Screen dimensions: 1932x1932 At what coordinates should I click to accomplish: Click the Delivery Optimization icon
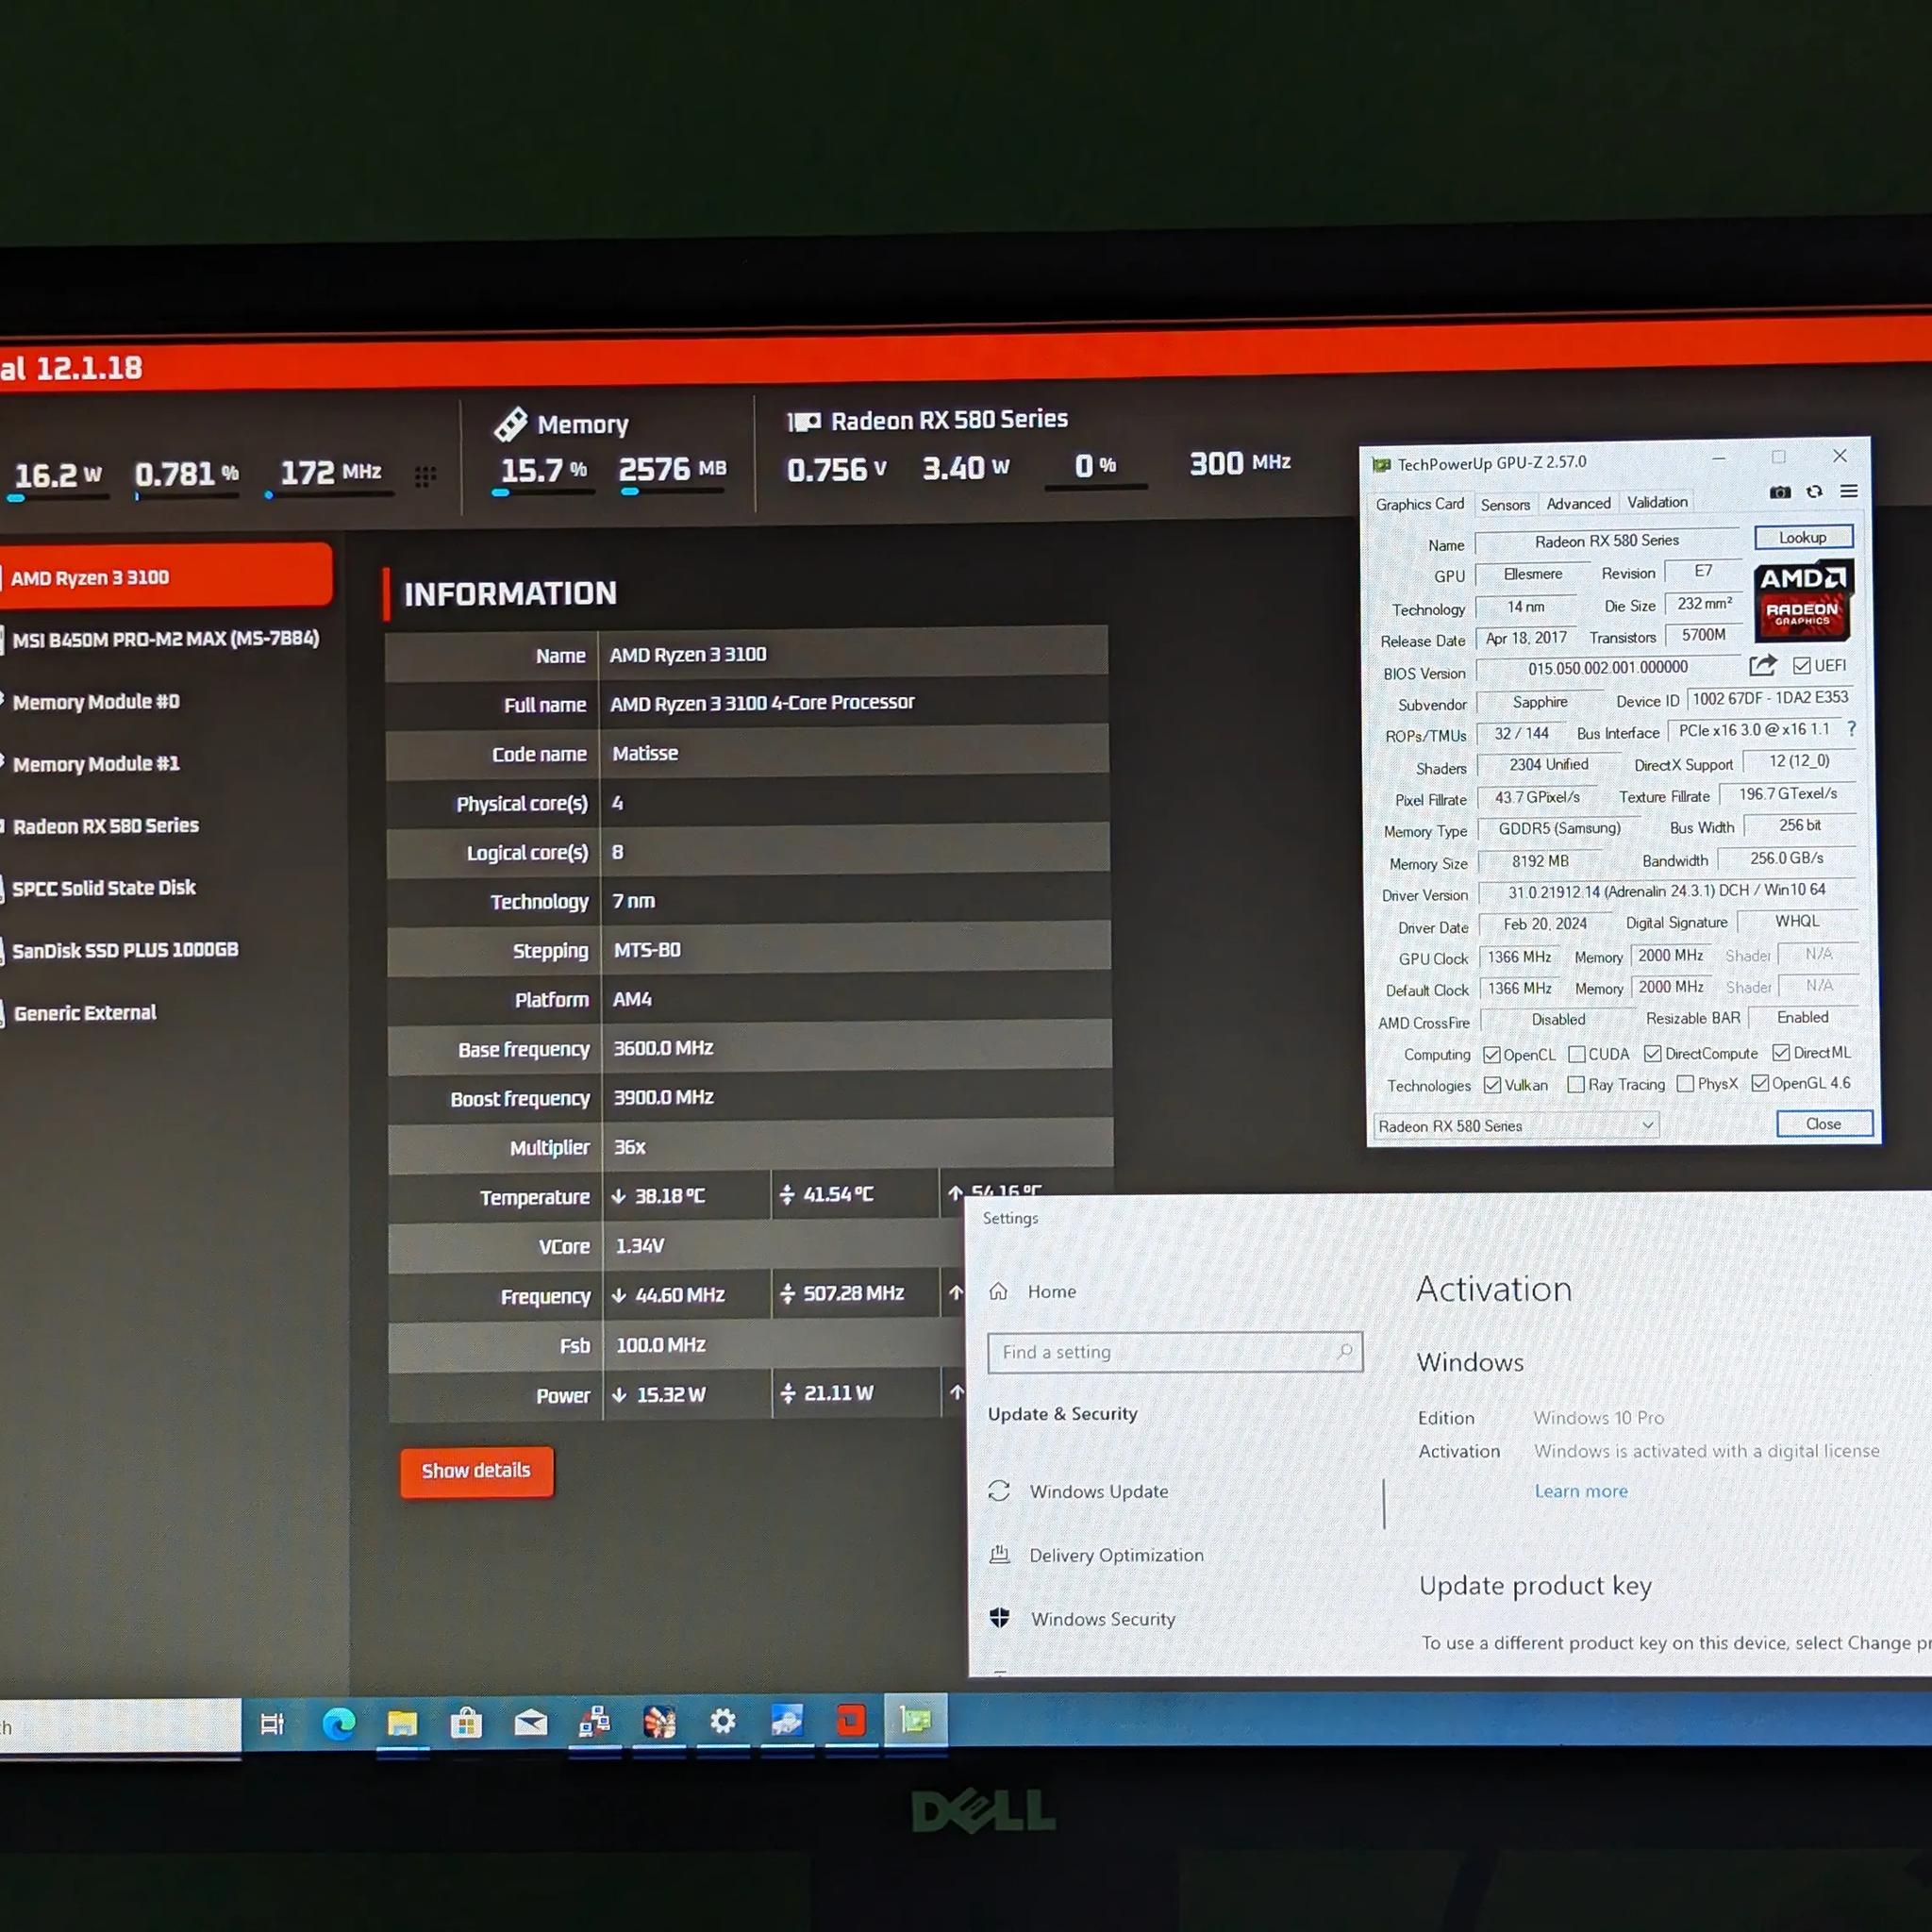[x=999, y=1554]
